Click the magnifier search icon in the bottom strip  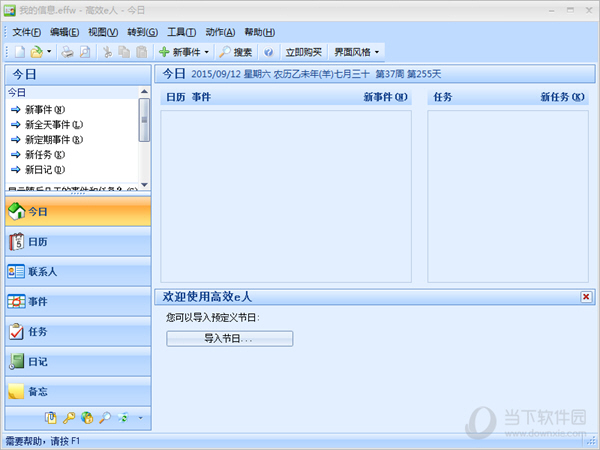pos(105,418)
